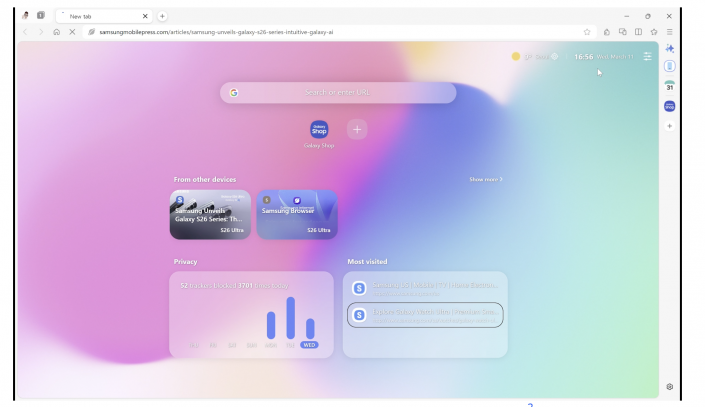Image resolution: width=705 pixels, height=407 pixels.
Task: Open Galaxy Shop in the right sidebar
Action: pyautogui.click(x=670, y=106)
